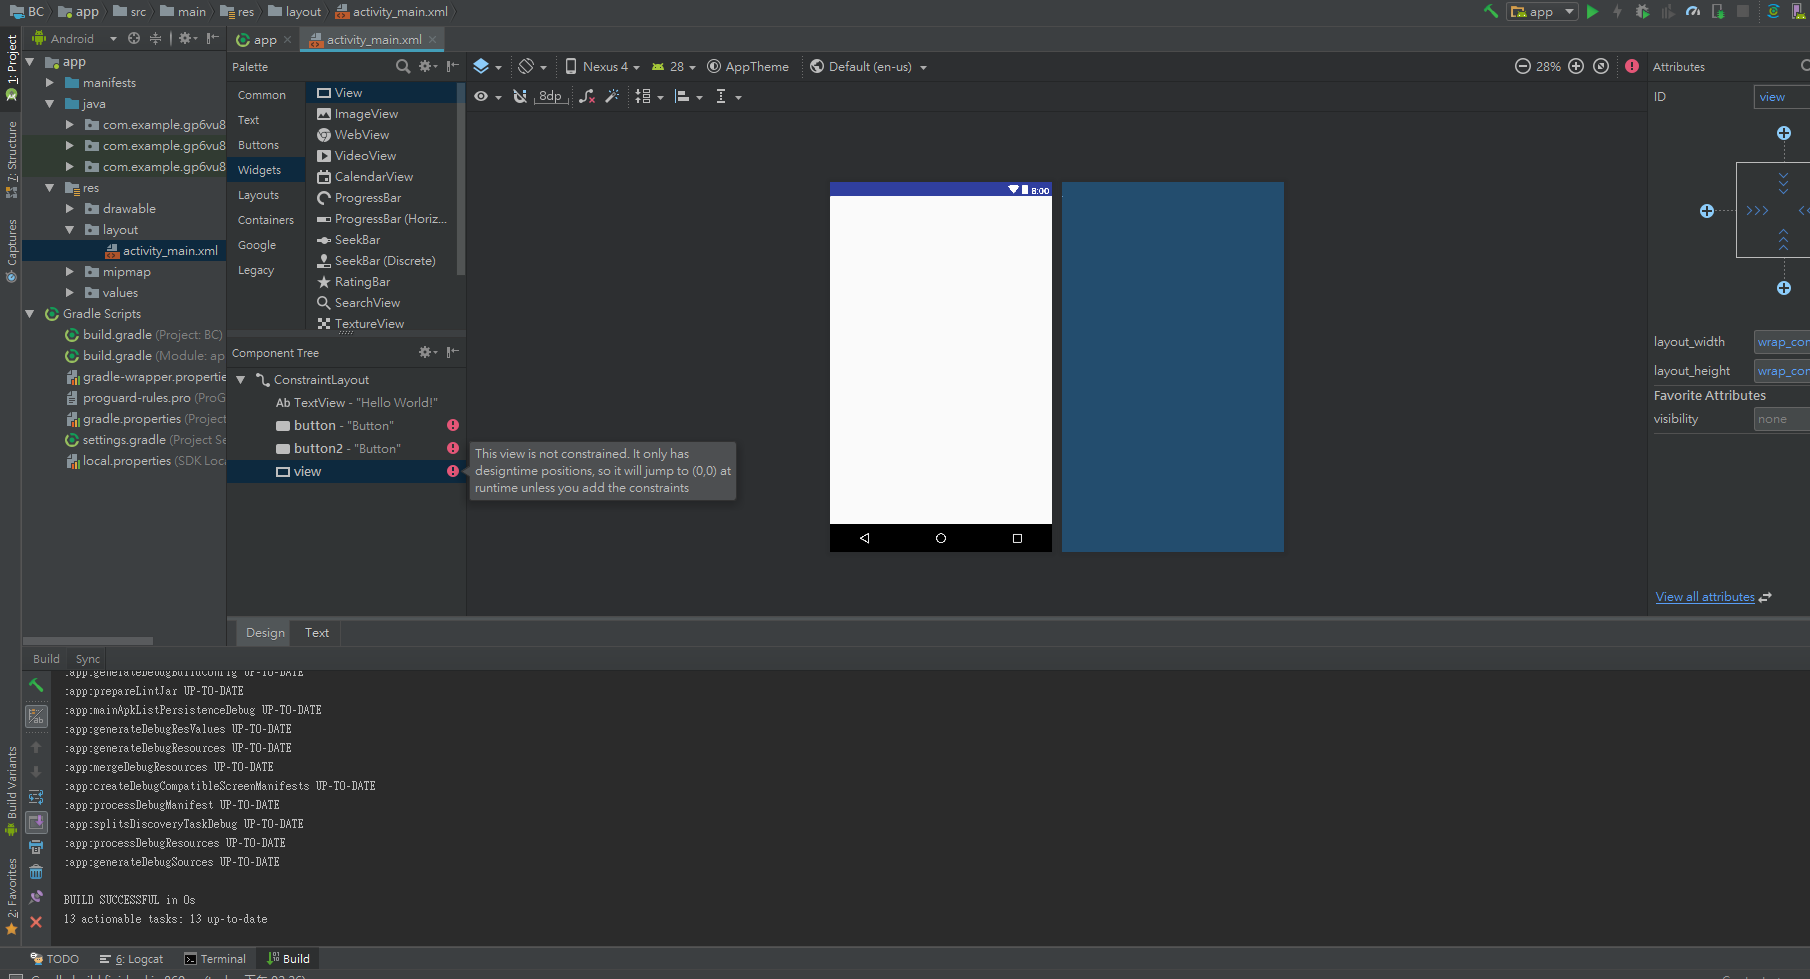Edit the 8dp default margin value

550,96
